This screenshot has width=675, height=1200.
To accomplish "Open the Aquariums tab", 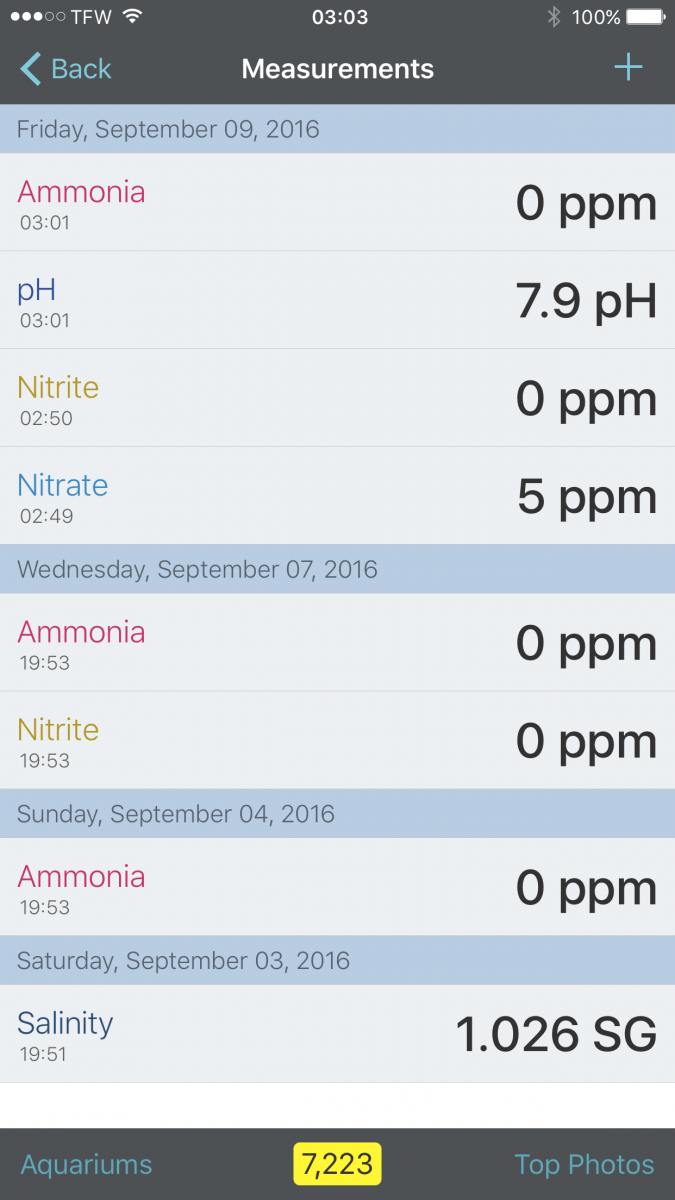I will 86,1164.
